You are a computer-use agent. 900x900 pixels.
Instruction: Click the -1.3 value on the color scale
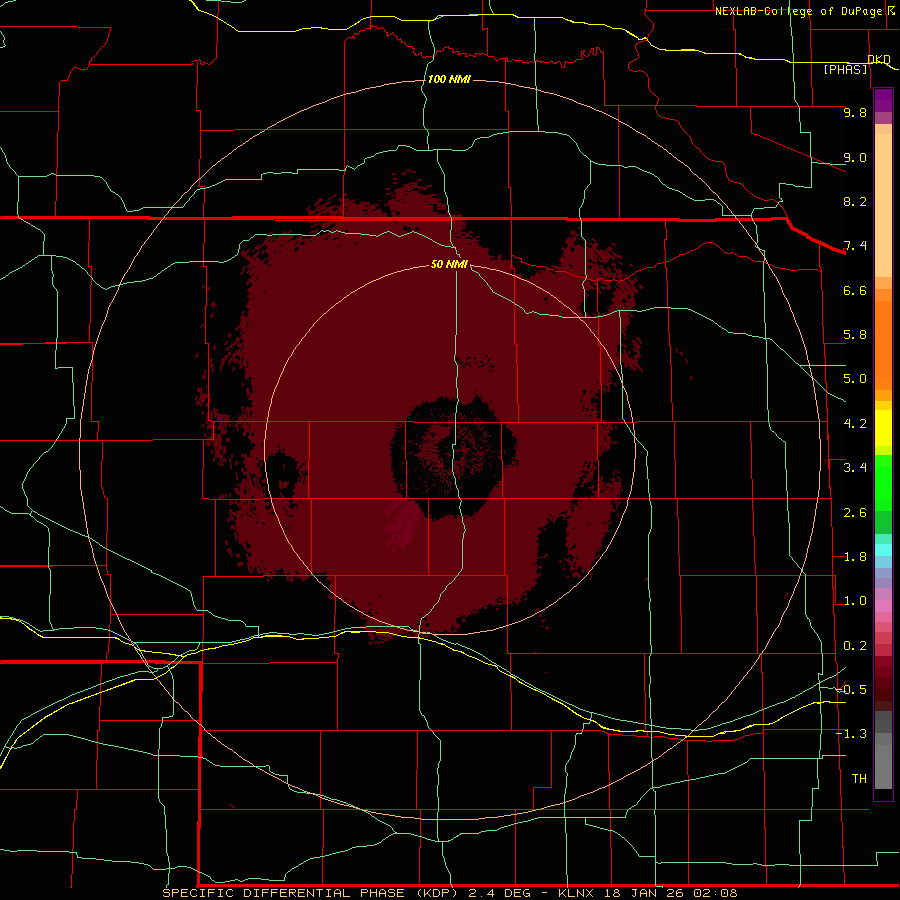point(852,734)
